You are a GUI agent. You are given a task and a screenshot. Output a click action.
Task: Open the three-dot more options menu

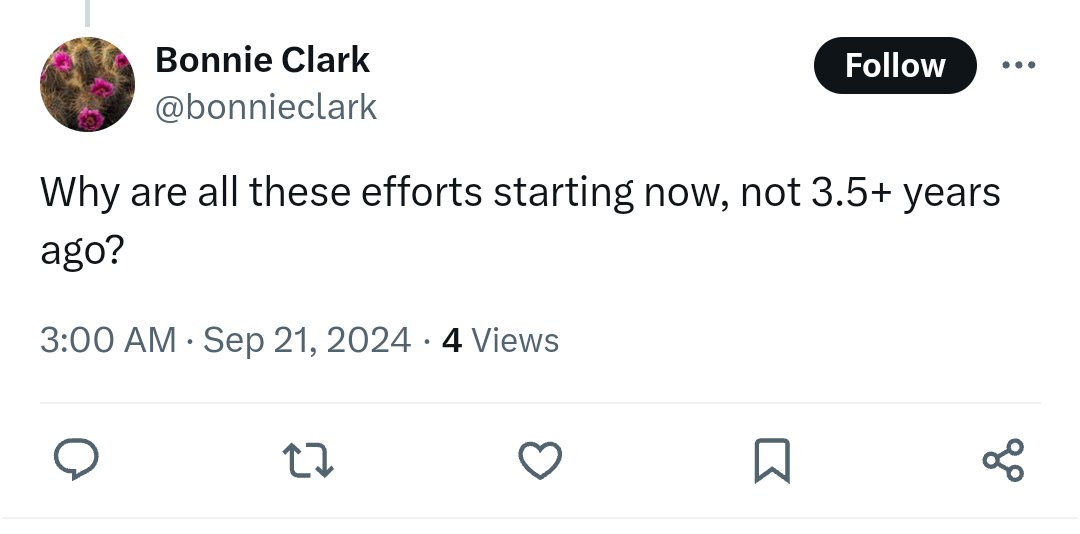[1019, 66]
